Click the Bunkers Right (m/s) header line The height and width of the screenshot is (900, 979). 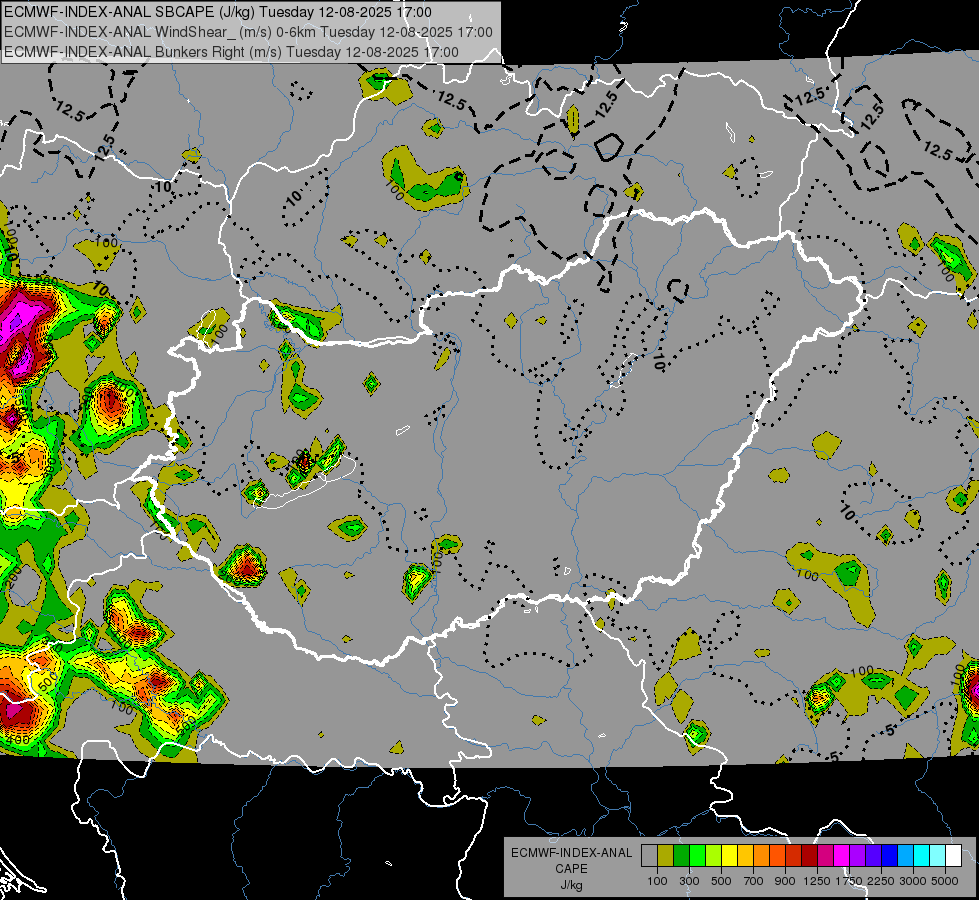[231, 52]
